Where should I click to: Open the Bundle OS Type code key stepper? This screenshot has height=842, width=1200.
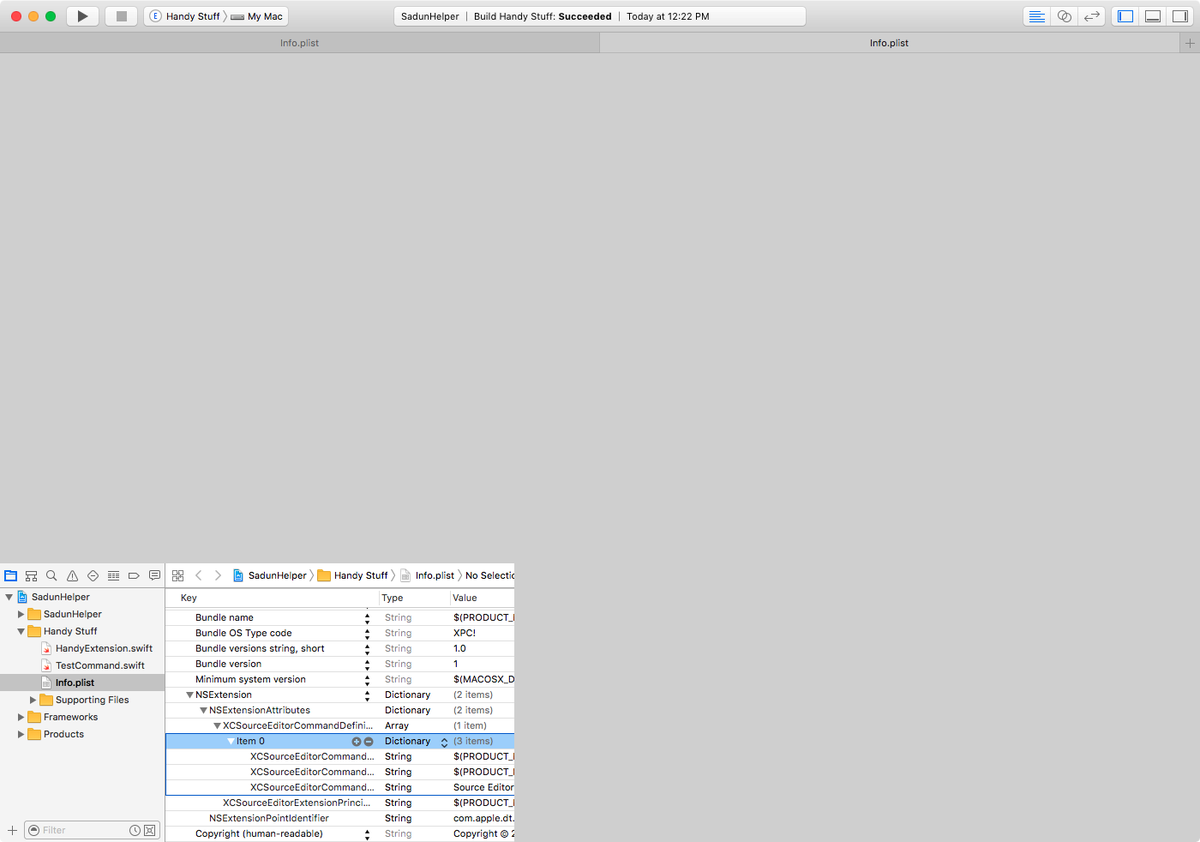tap(367, 633)
